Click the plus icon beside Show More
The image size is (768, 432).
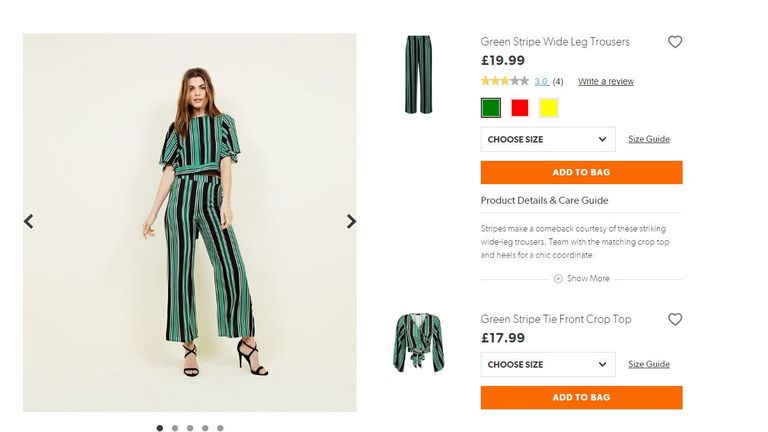click(x=558, y=279)
